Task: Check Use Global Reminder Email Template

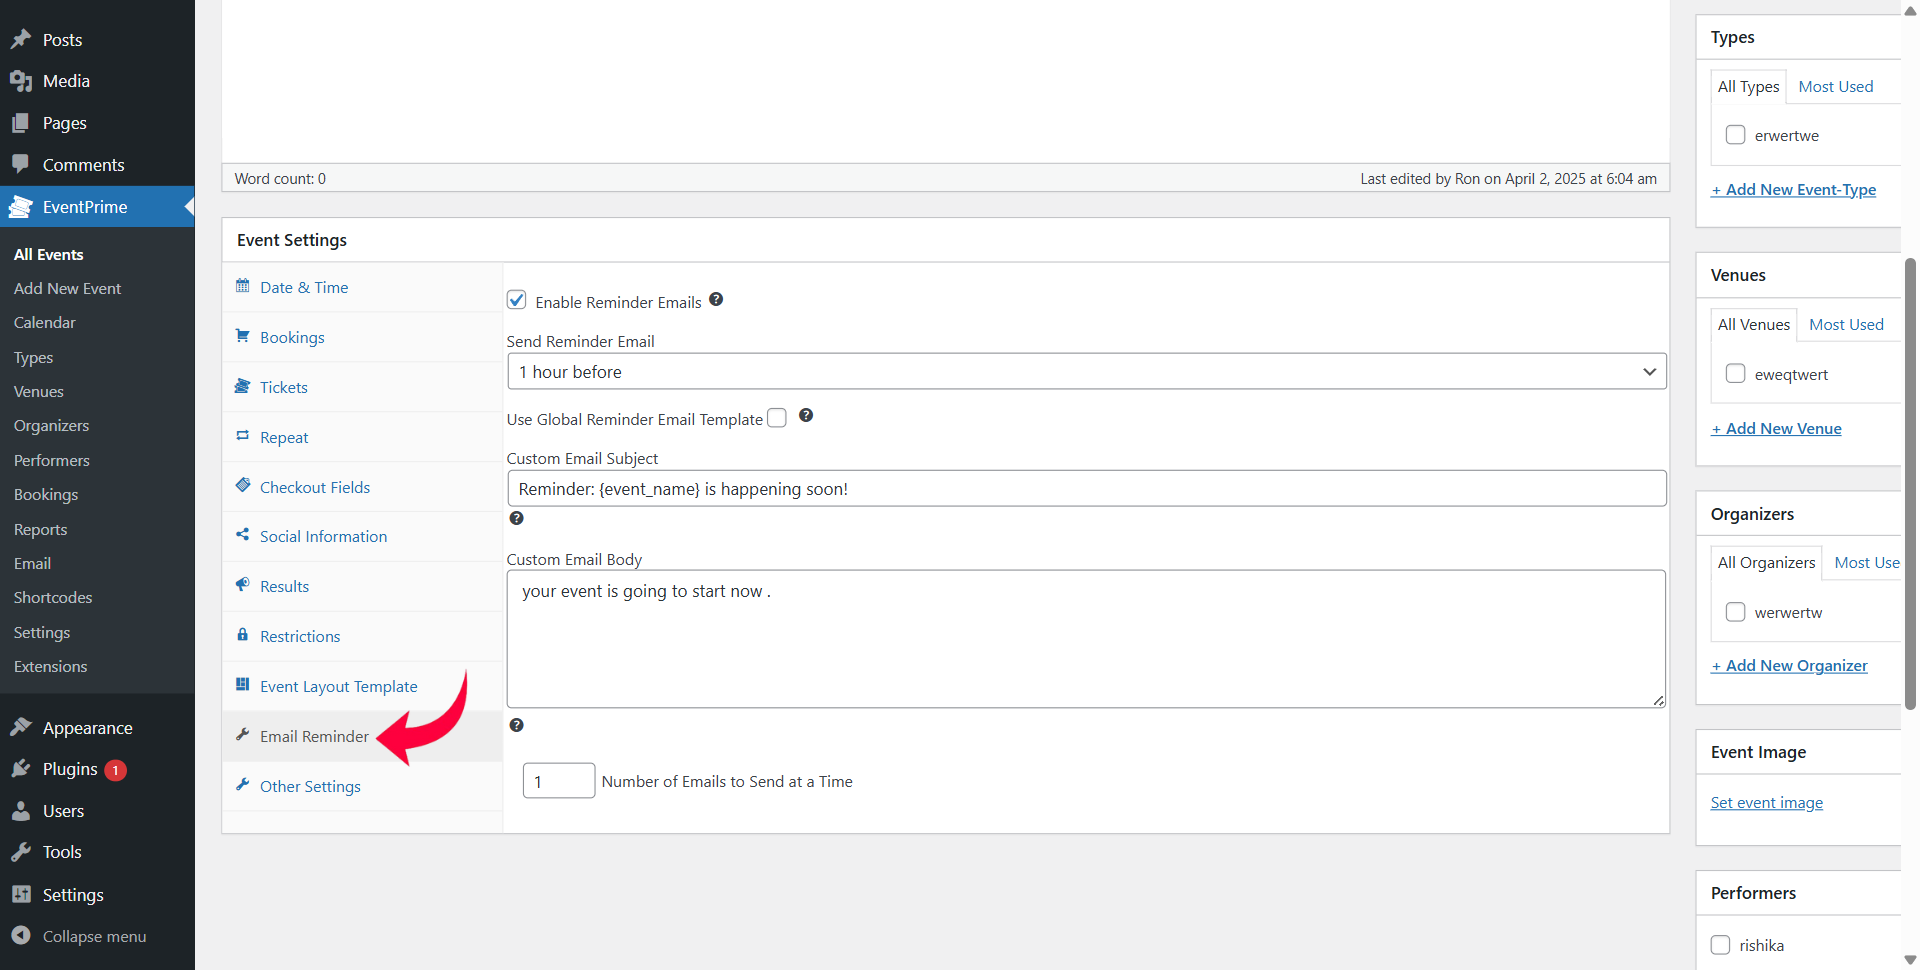Action: point(777,418)
